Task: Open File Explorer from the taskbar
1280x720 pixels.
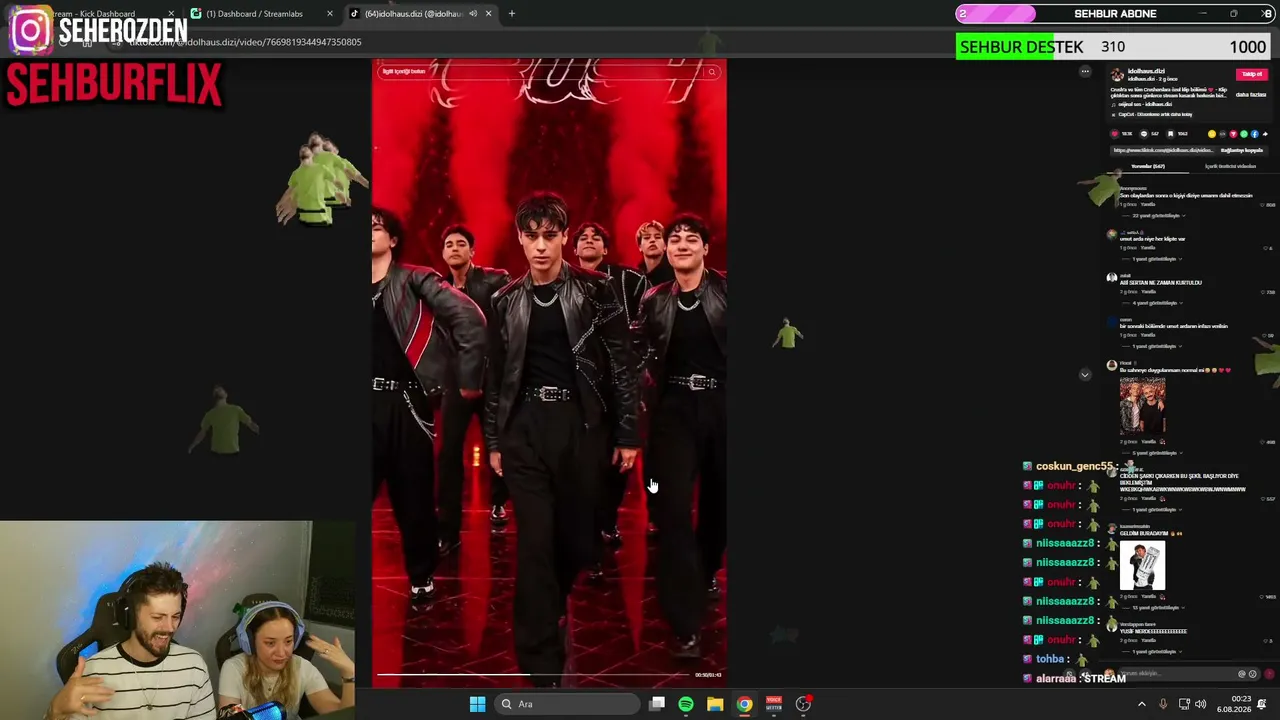Action: [x=715, y=704]
